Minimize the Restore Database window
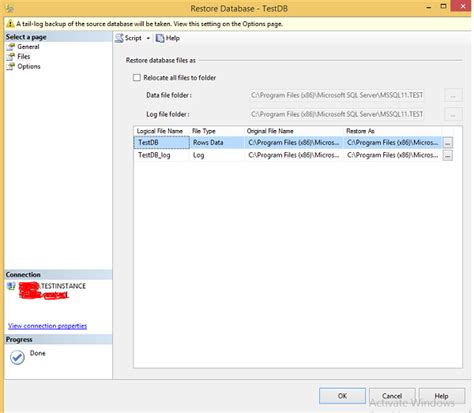This screenshot has width=474, height=413. click(x=429, y=7)
